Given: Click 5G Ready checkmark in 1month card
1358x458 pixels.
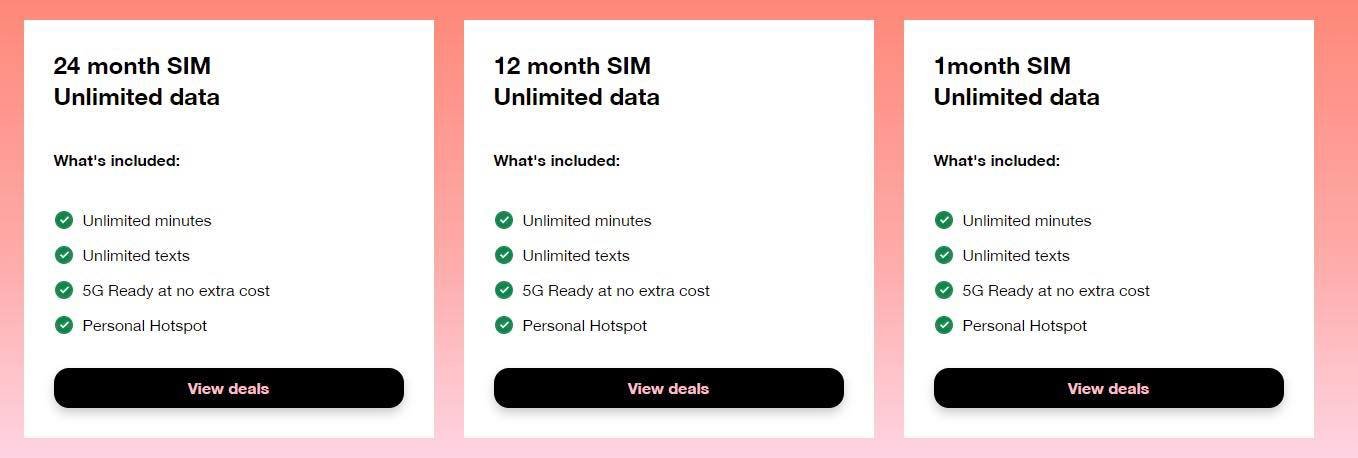Looking at the screenshot, I should click(x=944, y=290).
